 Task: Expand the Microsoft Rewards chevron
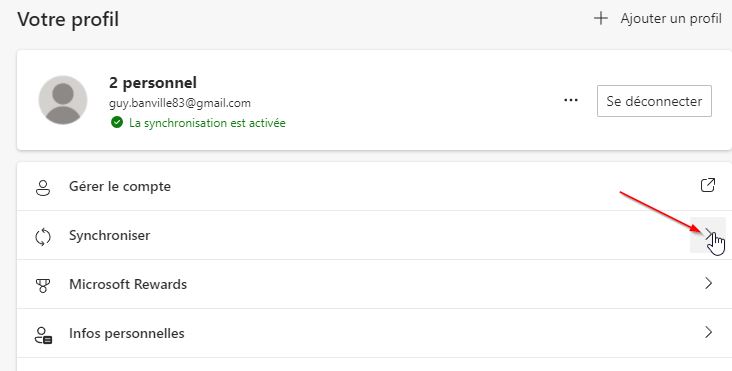pos(709,283)
